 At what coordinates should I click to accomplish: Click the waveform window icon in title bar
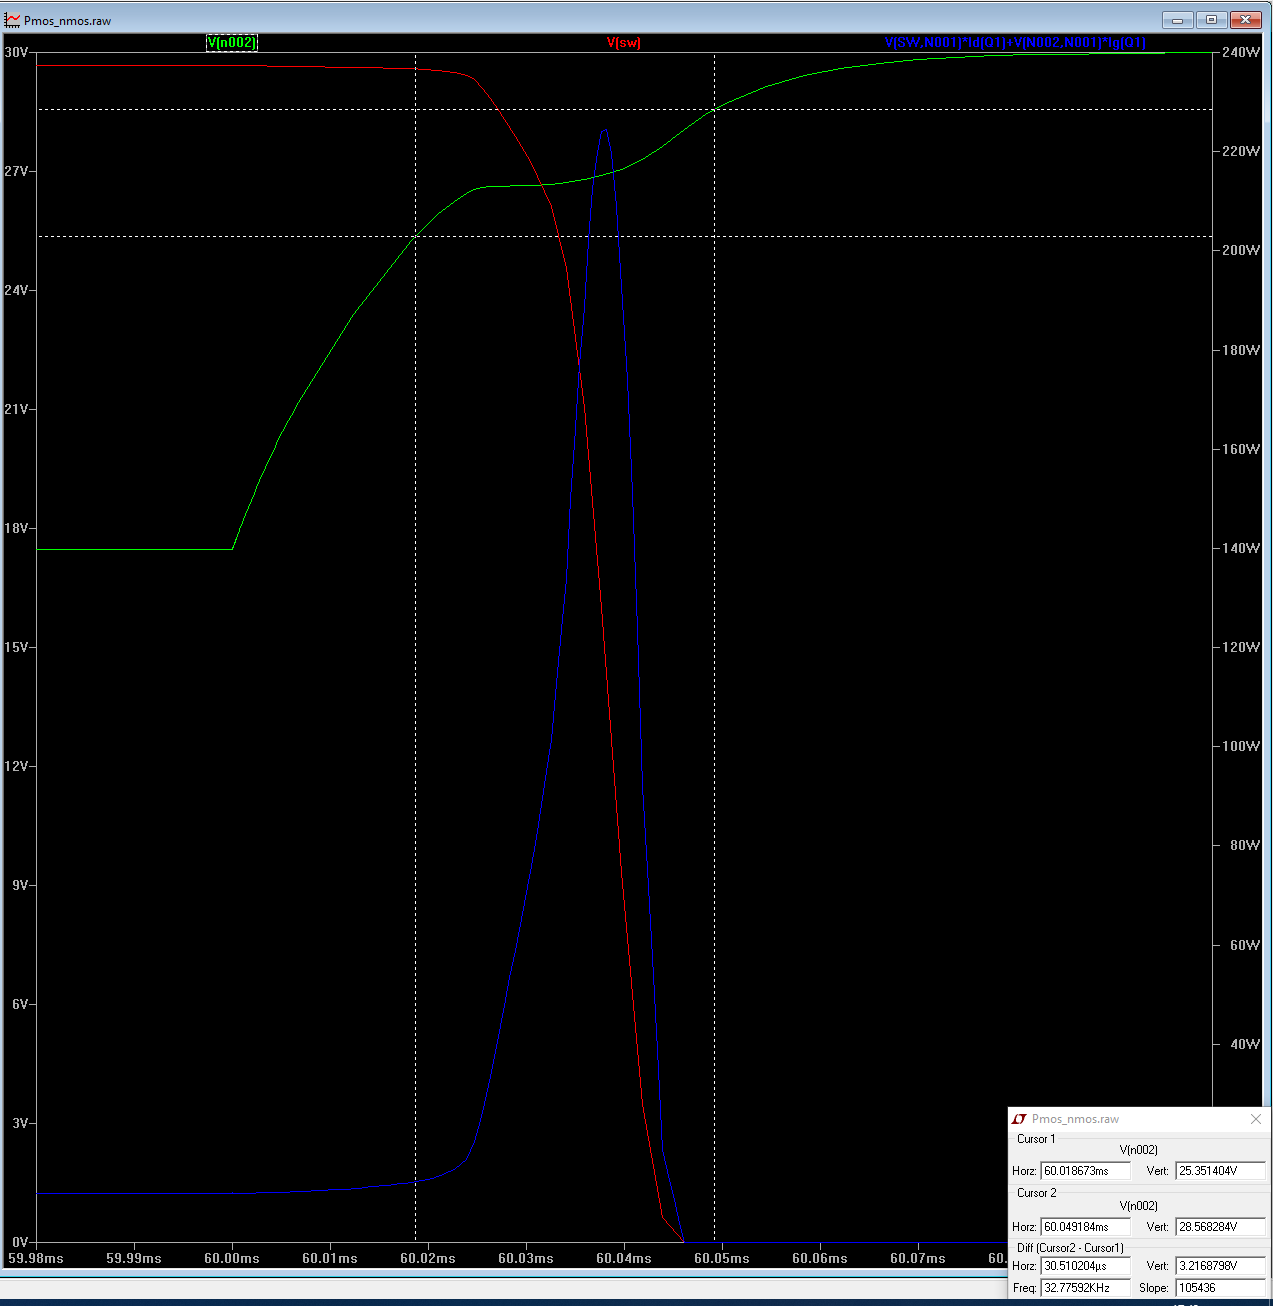12,20
